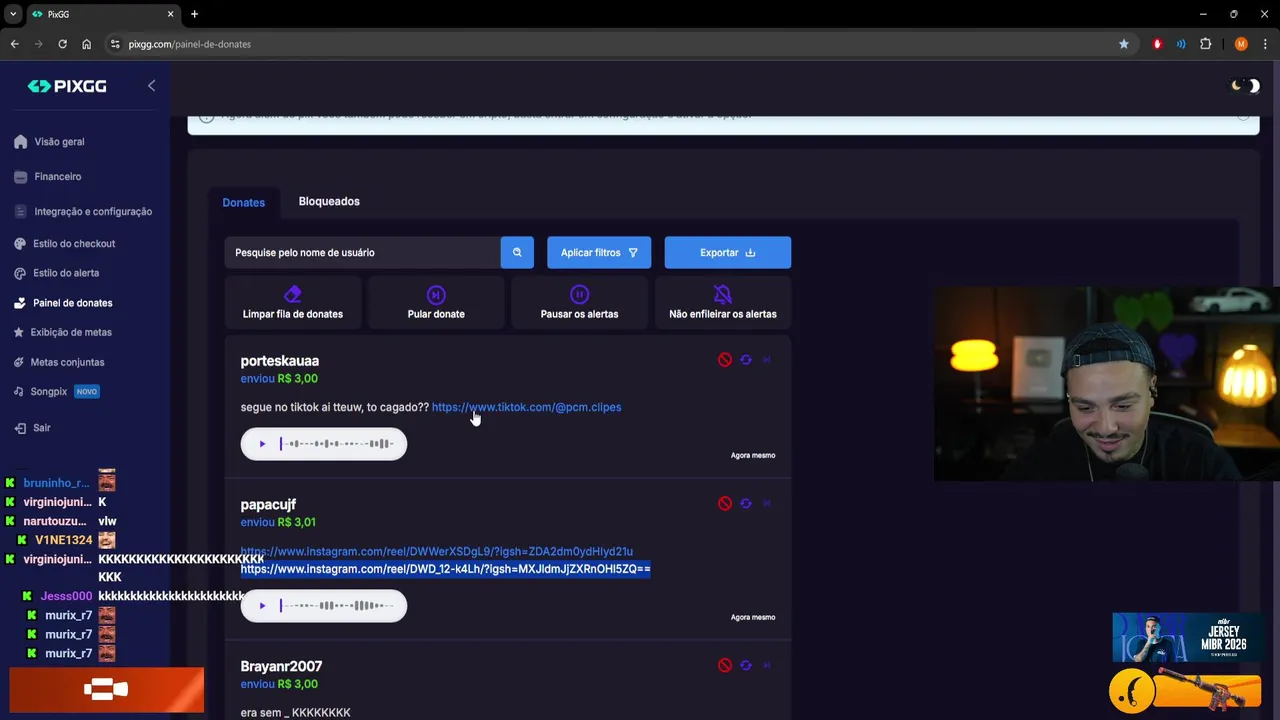Open the tiktok.com/@pcm.clipes link
This screenshot has height=720, width=1280.
tap(526, 407)
